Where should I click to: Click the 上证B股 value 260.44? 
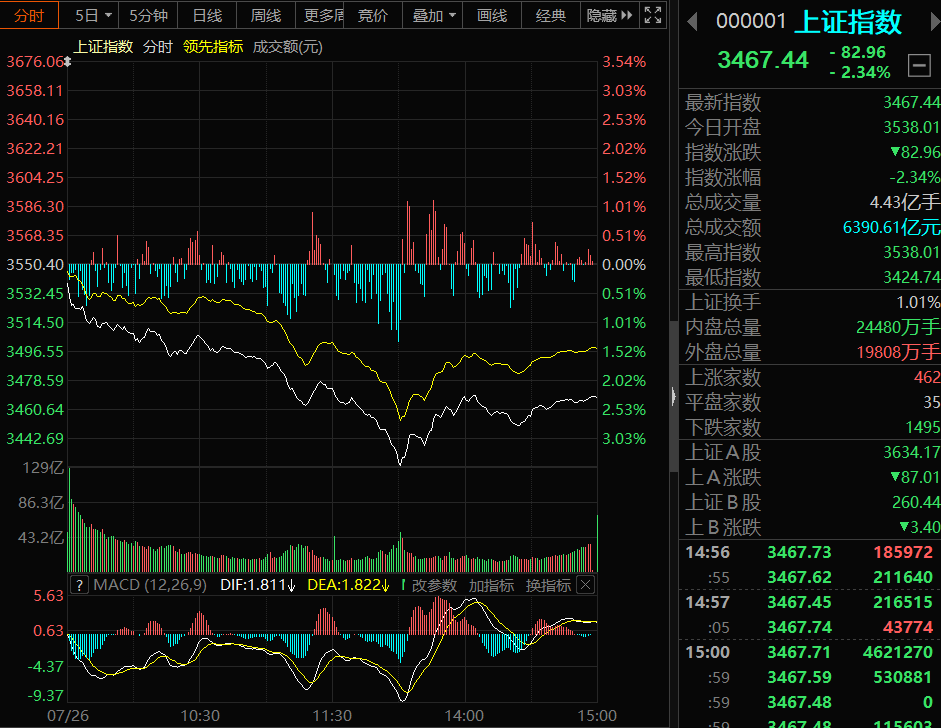pos(916,502)
